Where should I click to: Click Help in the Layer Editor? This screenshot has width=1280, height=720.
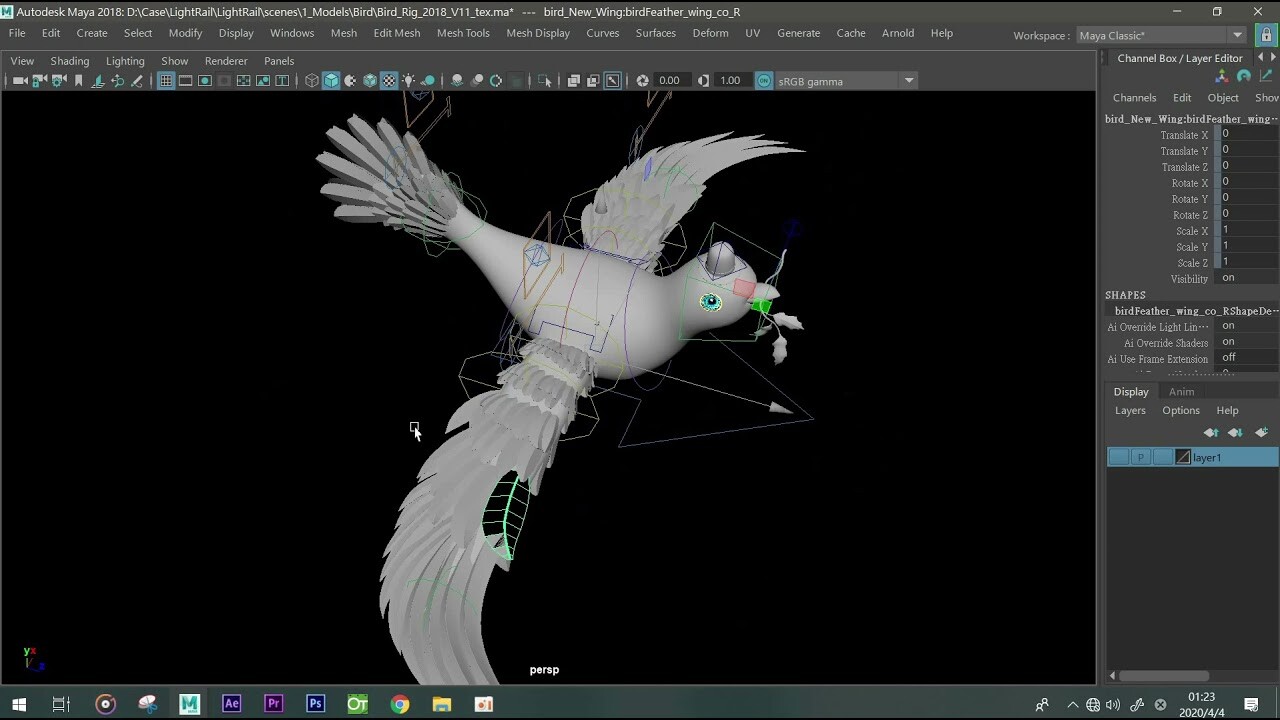click(x=1228, y=411)
